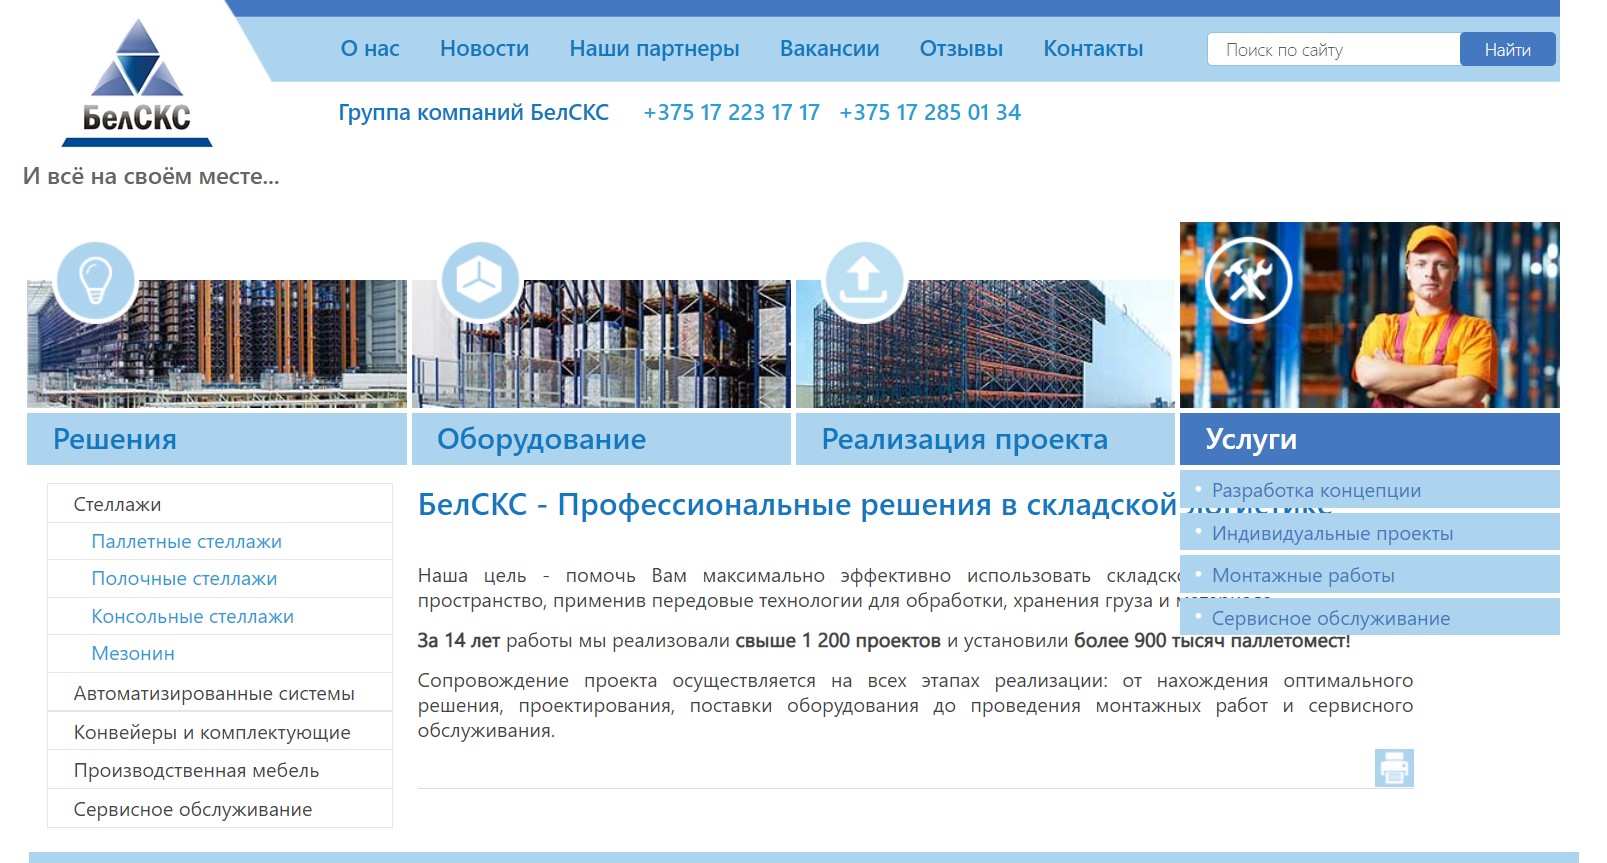Screen dimensions: 1607x863
Task: Open Стеллажи in the left sidebar
Action: [x=220, y=504]
